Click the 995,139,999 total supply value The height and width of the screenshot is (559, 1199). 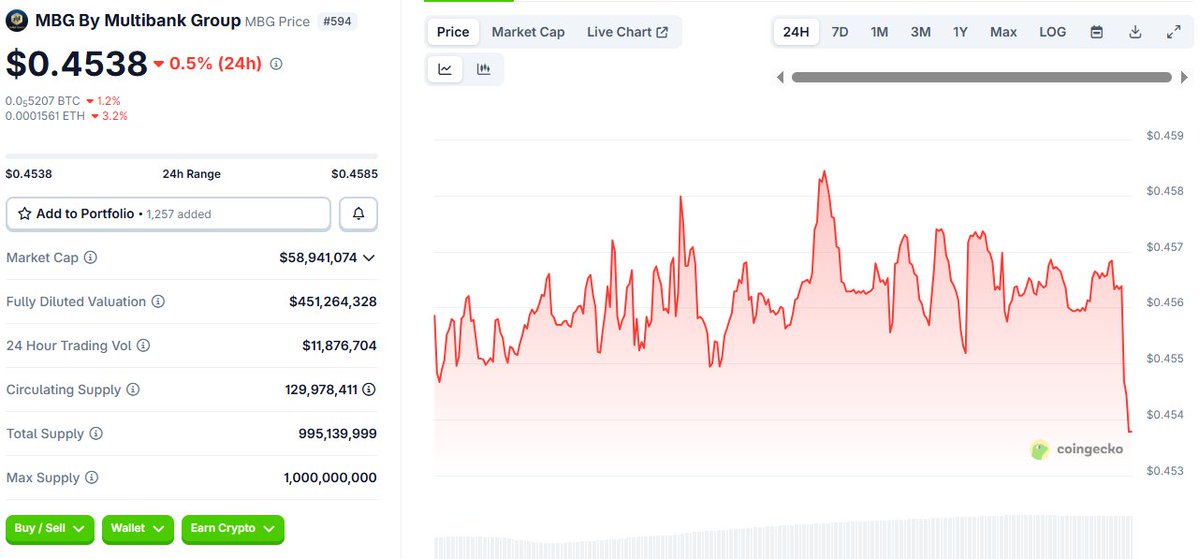coord(337,434)
